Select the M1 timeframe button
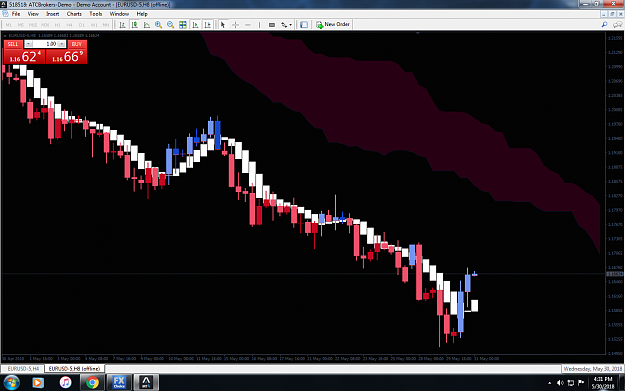 click(x=9, y=25)
